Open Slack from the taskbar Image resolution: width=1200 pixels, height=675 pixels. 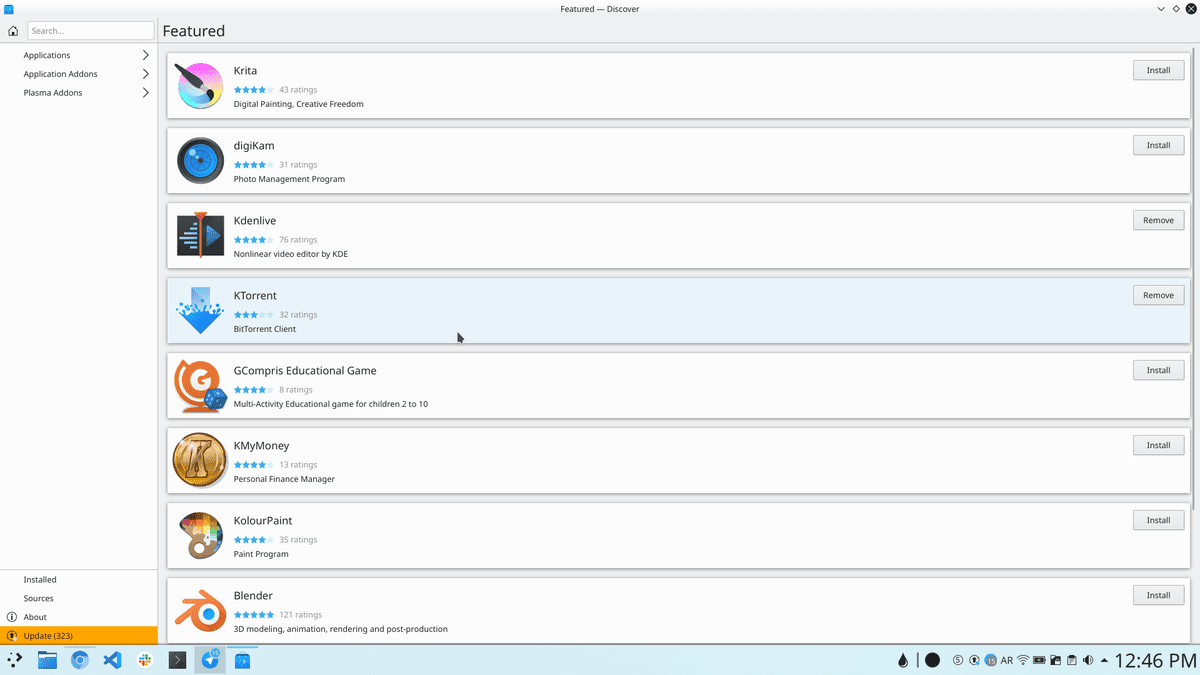pos(144,660)
